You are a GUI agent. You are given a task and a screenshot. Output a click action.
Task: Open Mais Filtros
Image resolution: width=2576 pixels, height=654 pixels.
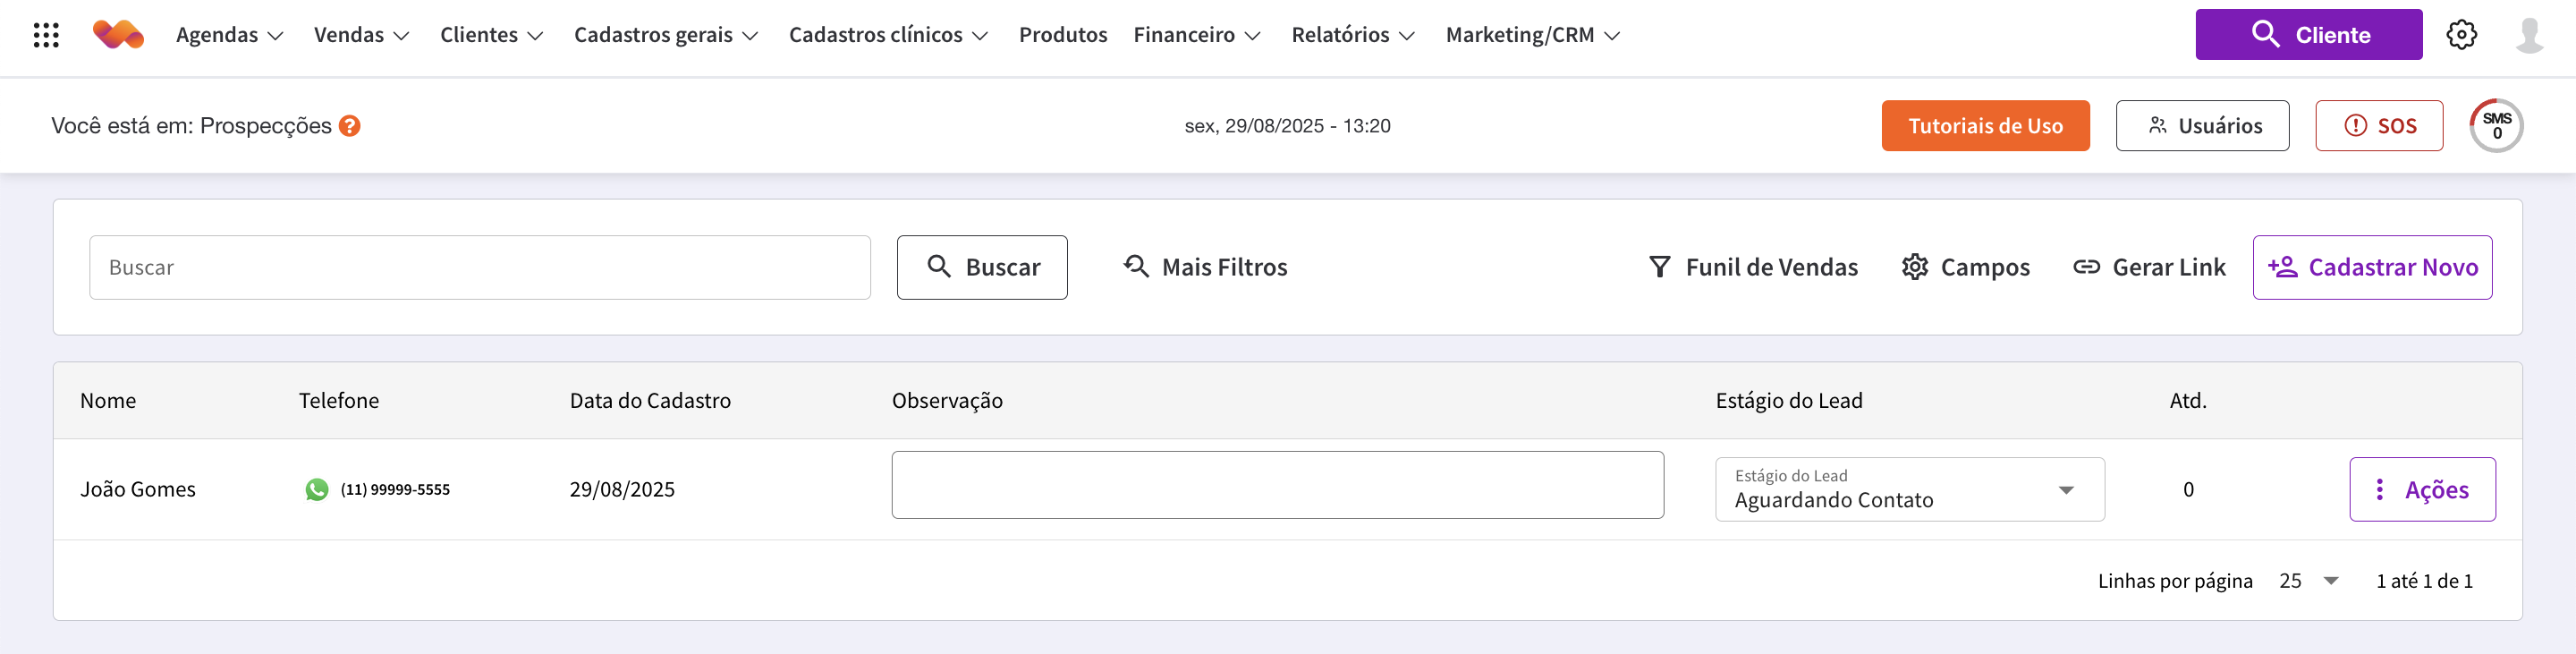1205,267
